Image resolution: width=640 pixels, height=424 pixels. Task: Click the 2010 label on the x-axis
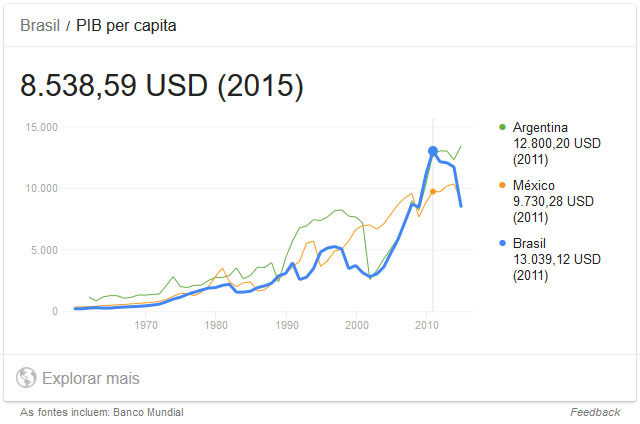coord(430,325)
